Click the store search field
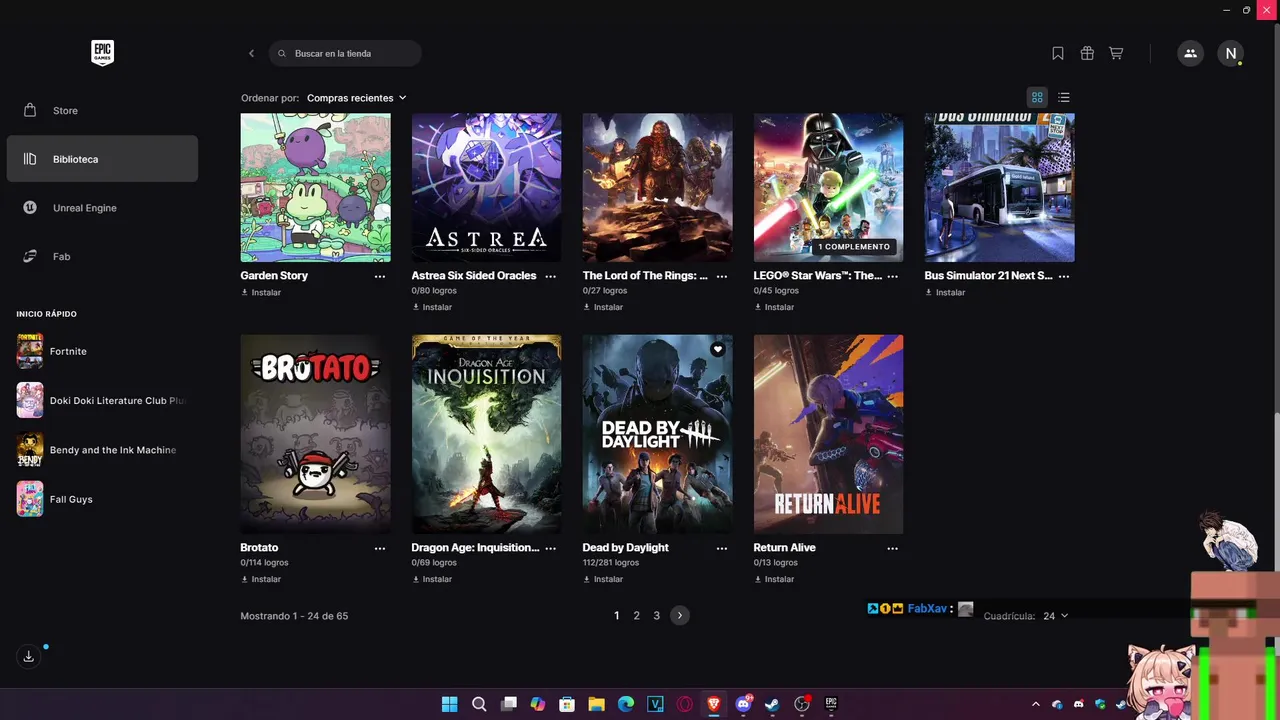The height and width of the screenshot is (720, 1280). tap(345, 53)
